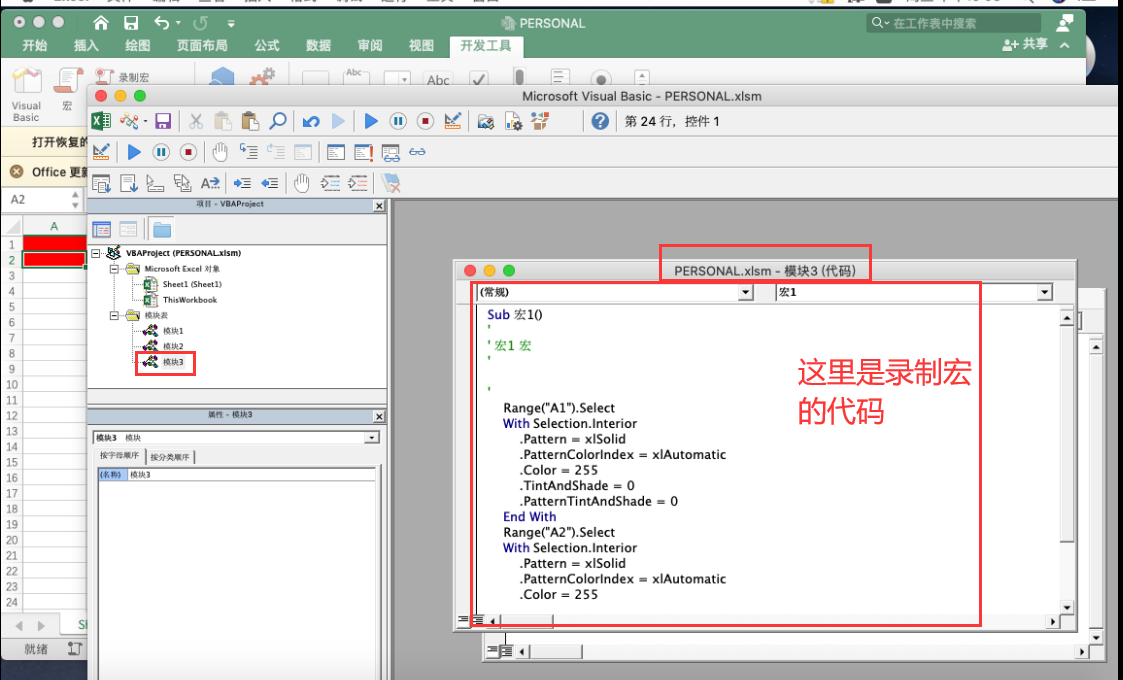Click the Comment Block icon
This screenshot has width=1123, height=680.
(x=330, y=184)
